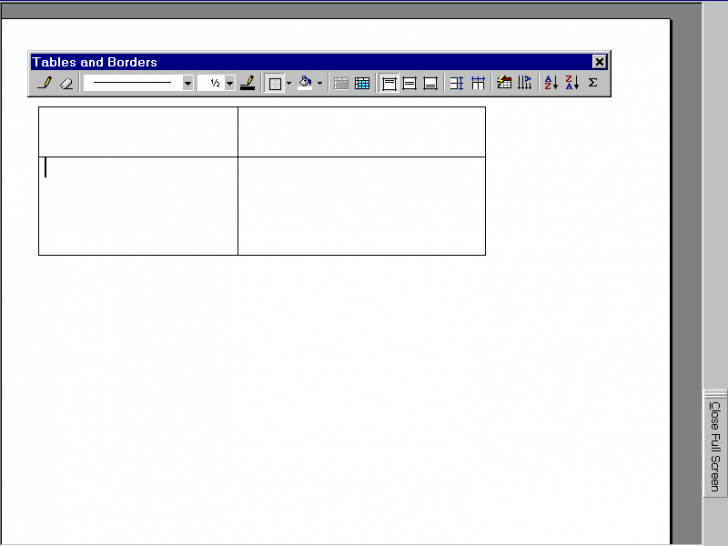The width and height of the screenshot is (728, 546).
Task: Expand the Border type dropdown arrow
Action: (x=289, y=84)
